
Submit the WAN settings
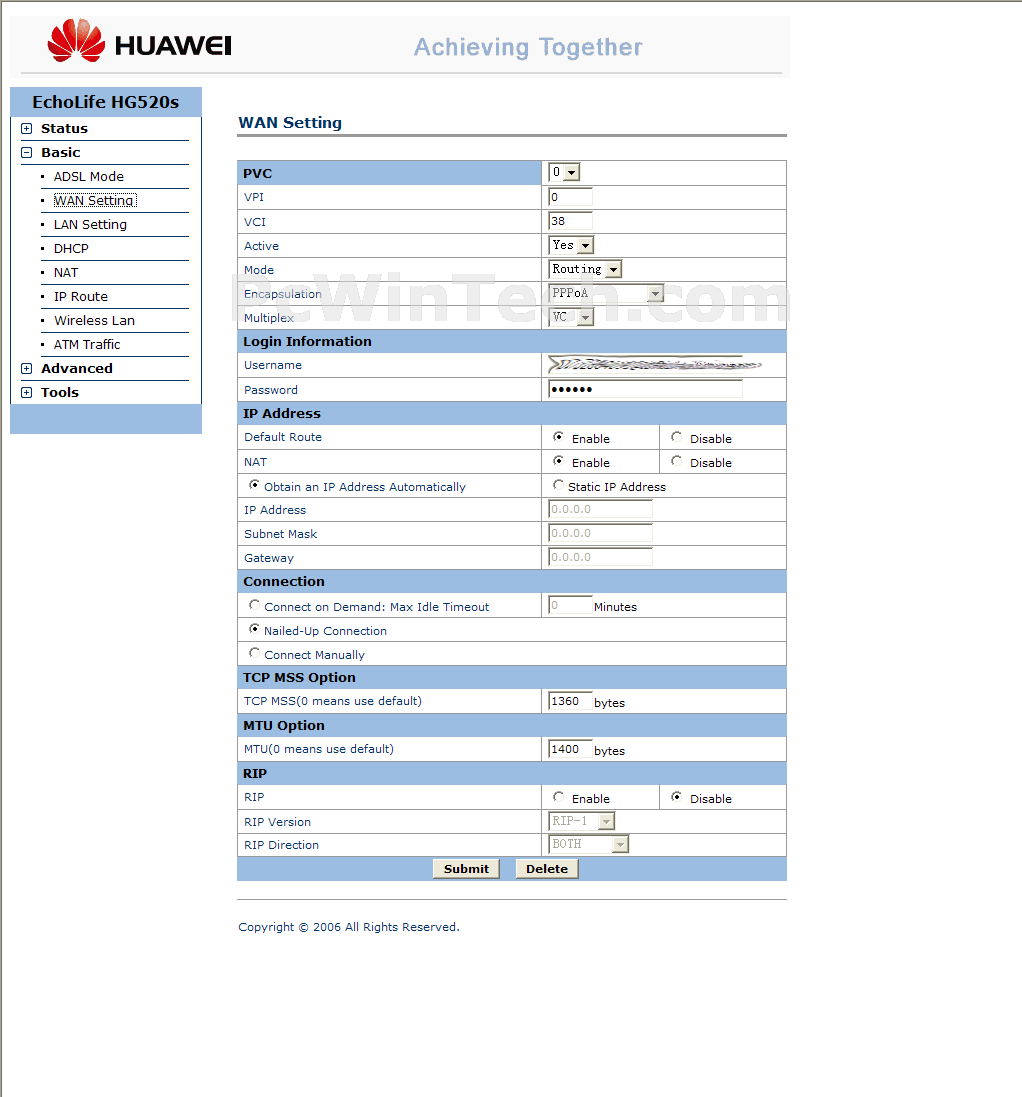[x=467, y=869]
